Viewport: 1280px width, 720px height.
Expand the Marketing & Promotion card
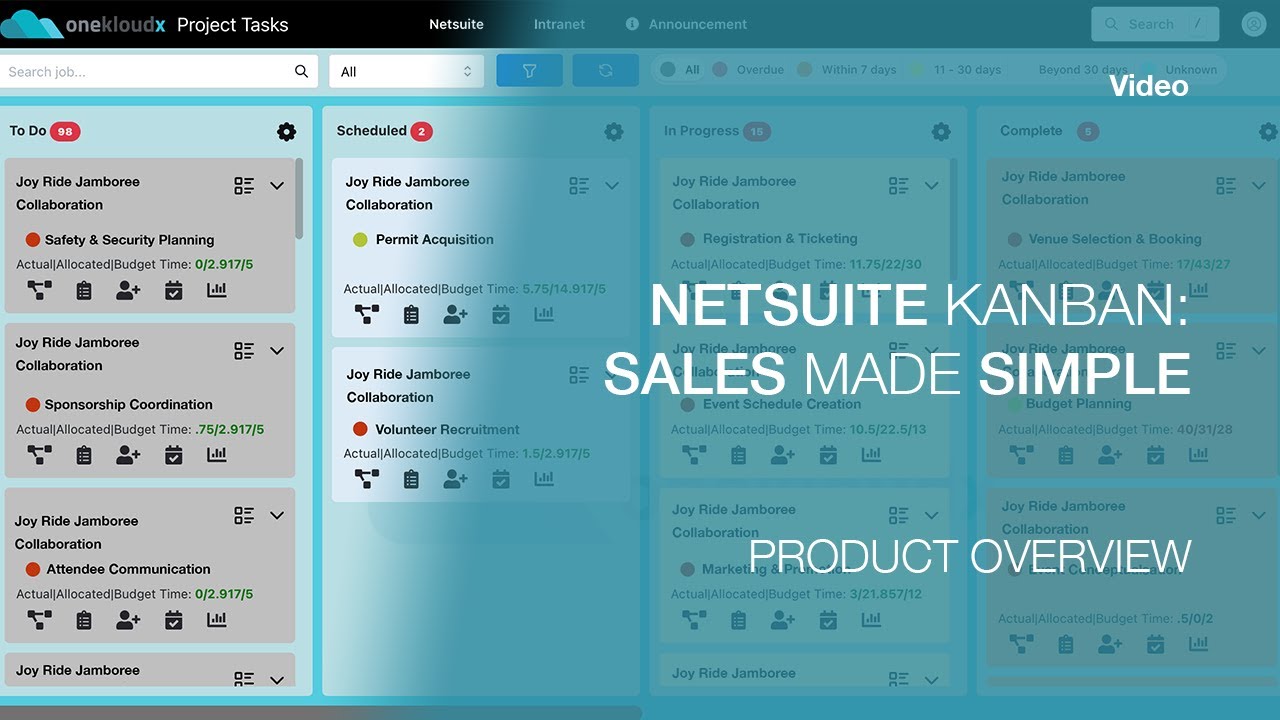tap(931, 515)
